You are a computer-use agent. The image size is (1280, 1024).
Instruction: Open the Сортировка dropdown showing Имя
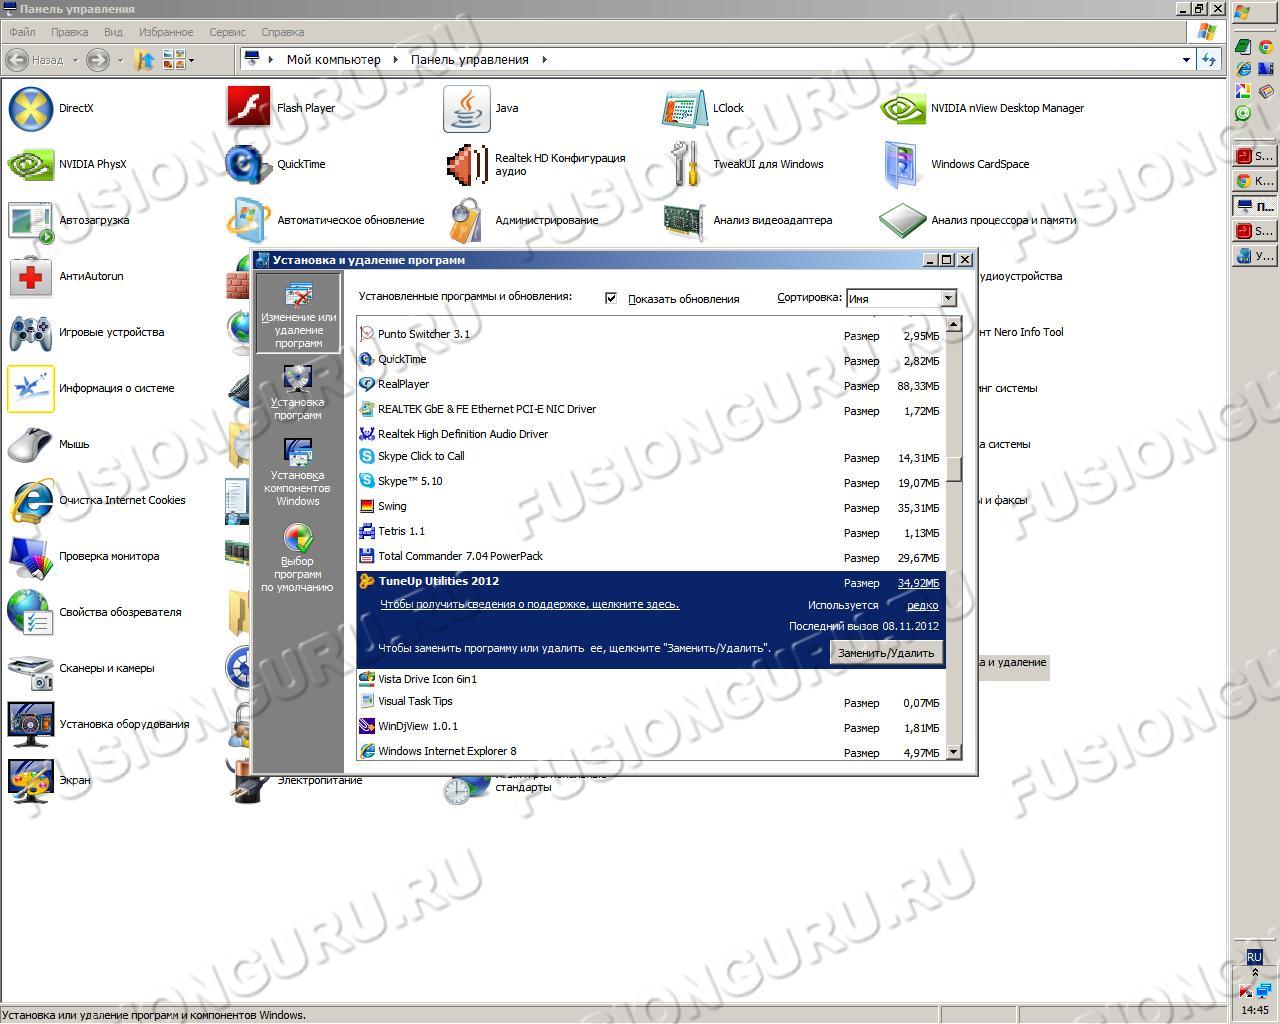click(x=948, y=298)
